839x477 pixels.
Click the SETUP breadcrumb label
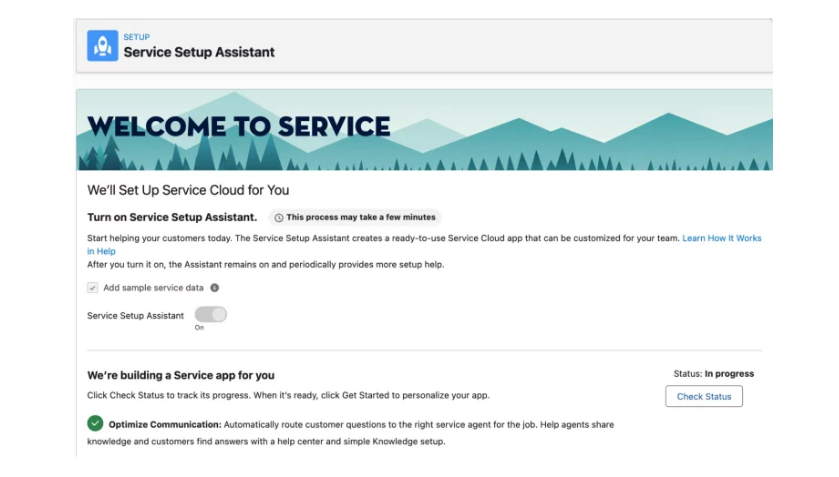coord(136,37)
